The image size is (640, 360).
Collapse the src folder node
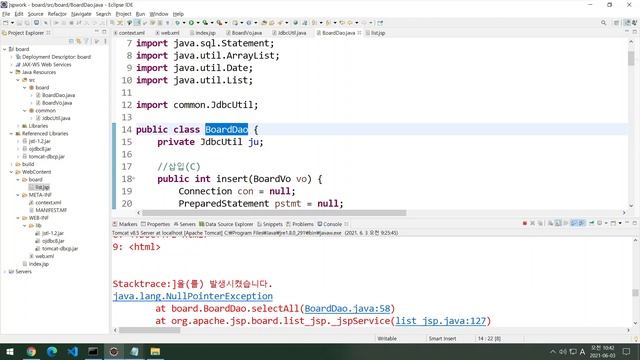[18, 80]
